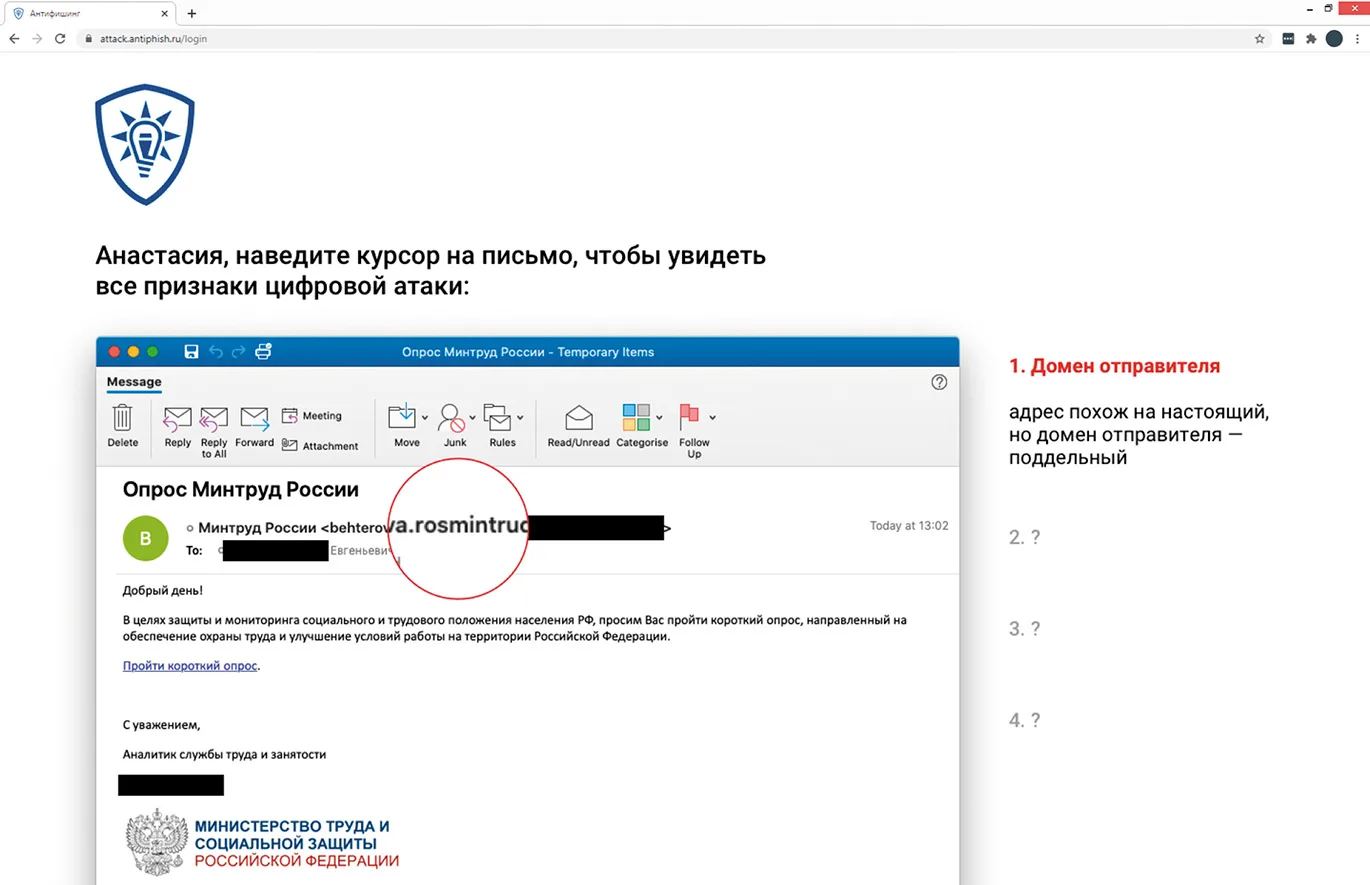Image resolution: width=1370 pixels, height=885 pixels.
Task: Click the Categorise colored squares icon
Action: pyautogui.click(x=637, y=417)
